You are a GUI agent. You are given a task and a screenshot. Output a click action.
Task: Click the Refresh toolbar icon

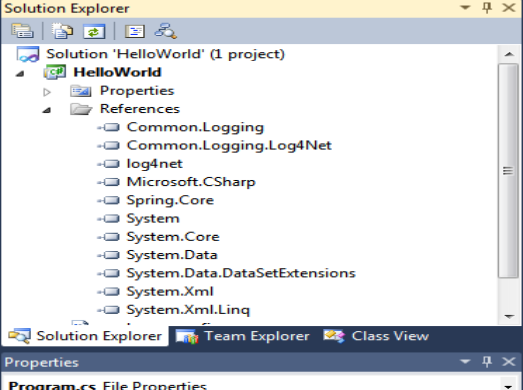coord(94,31)
